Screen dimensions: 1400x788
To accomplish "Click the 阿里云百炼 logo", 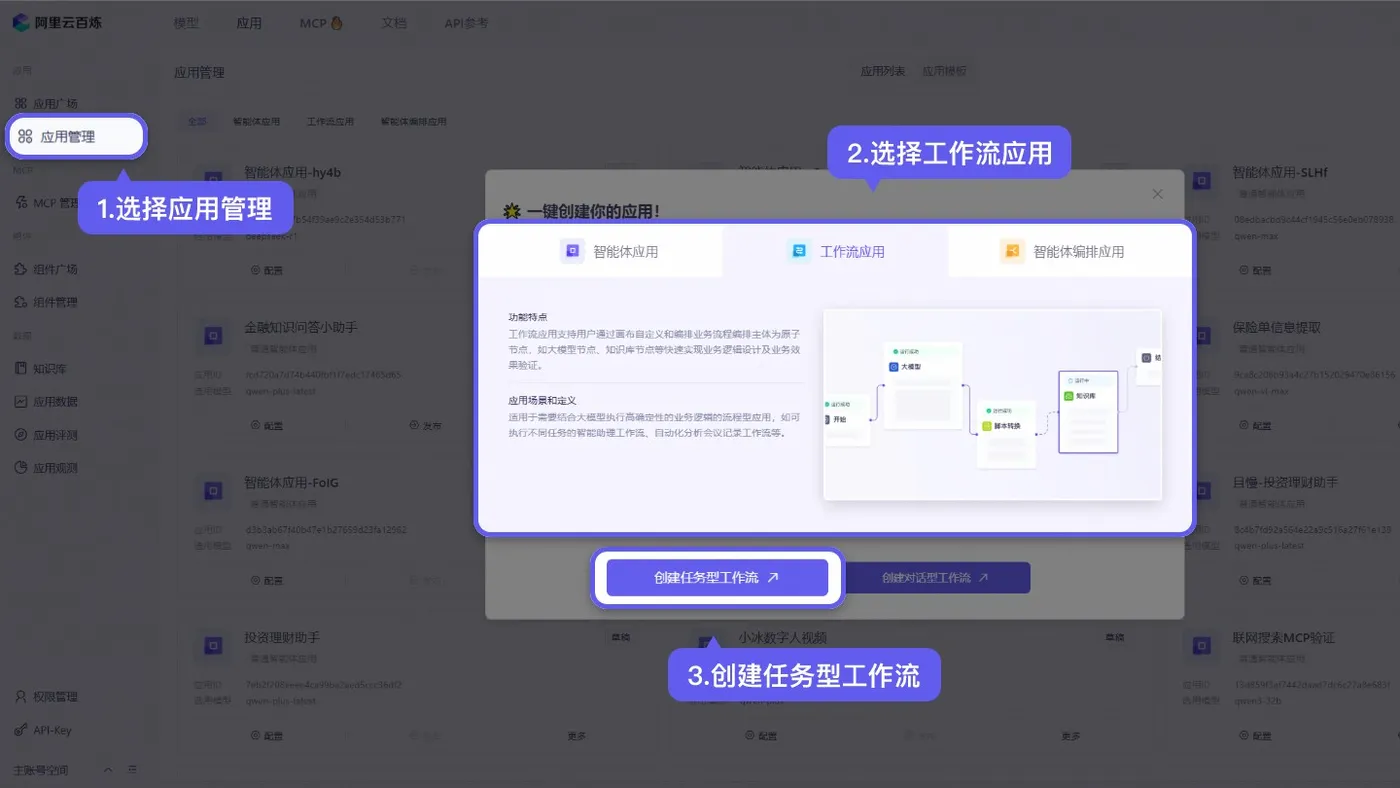I will point(57,22).
